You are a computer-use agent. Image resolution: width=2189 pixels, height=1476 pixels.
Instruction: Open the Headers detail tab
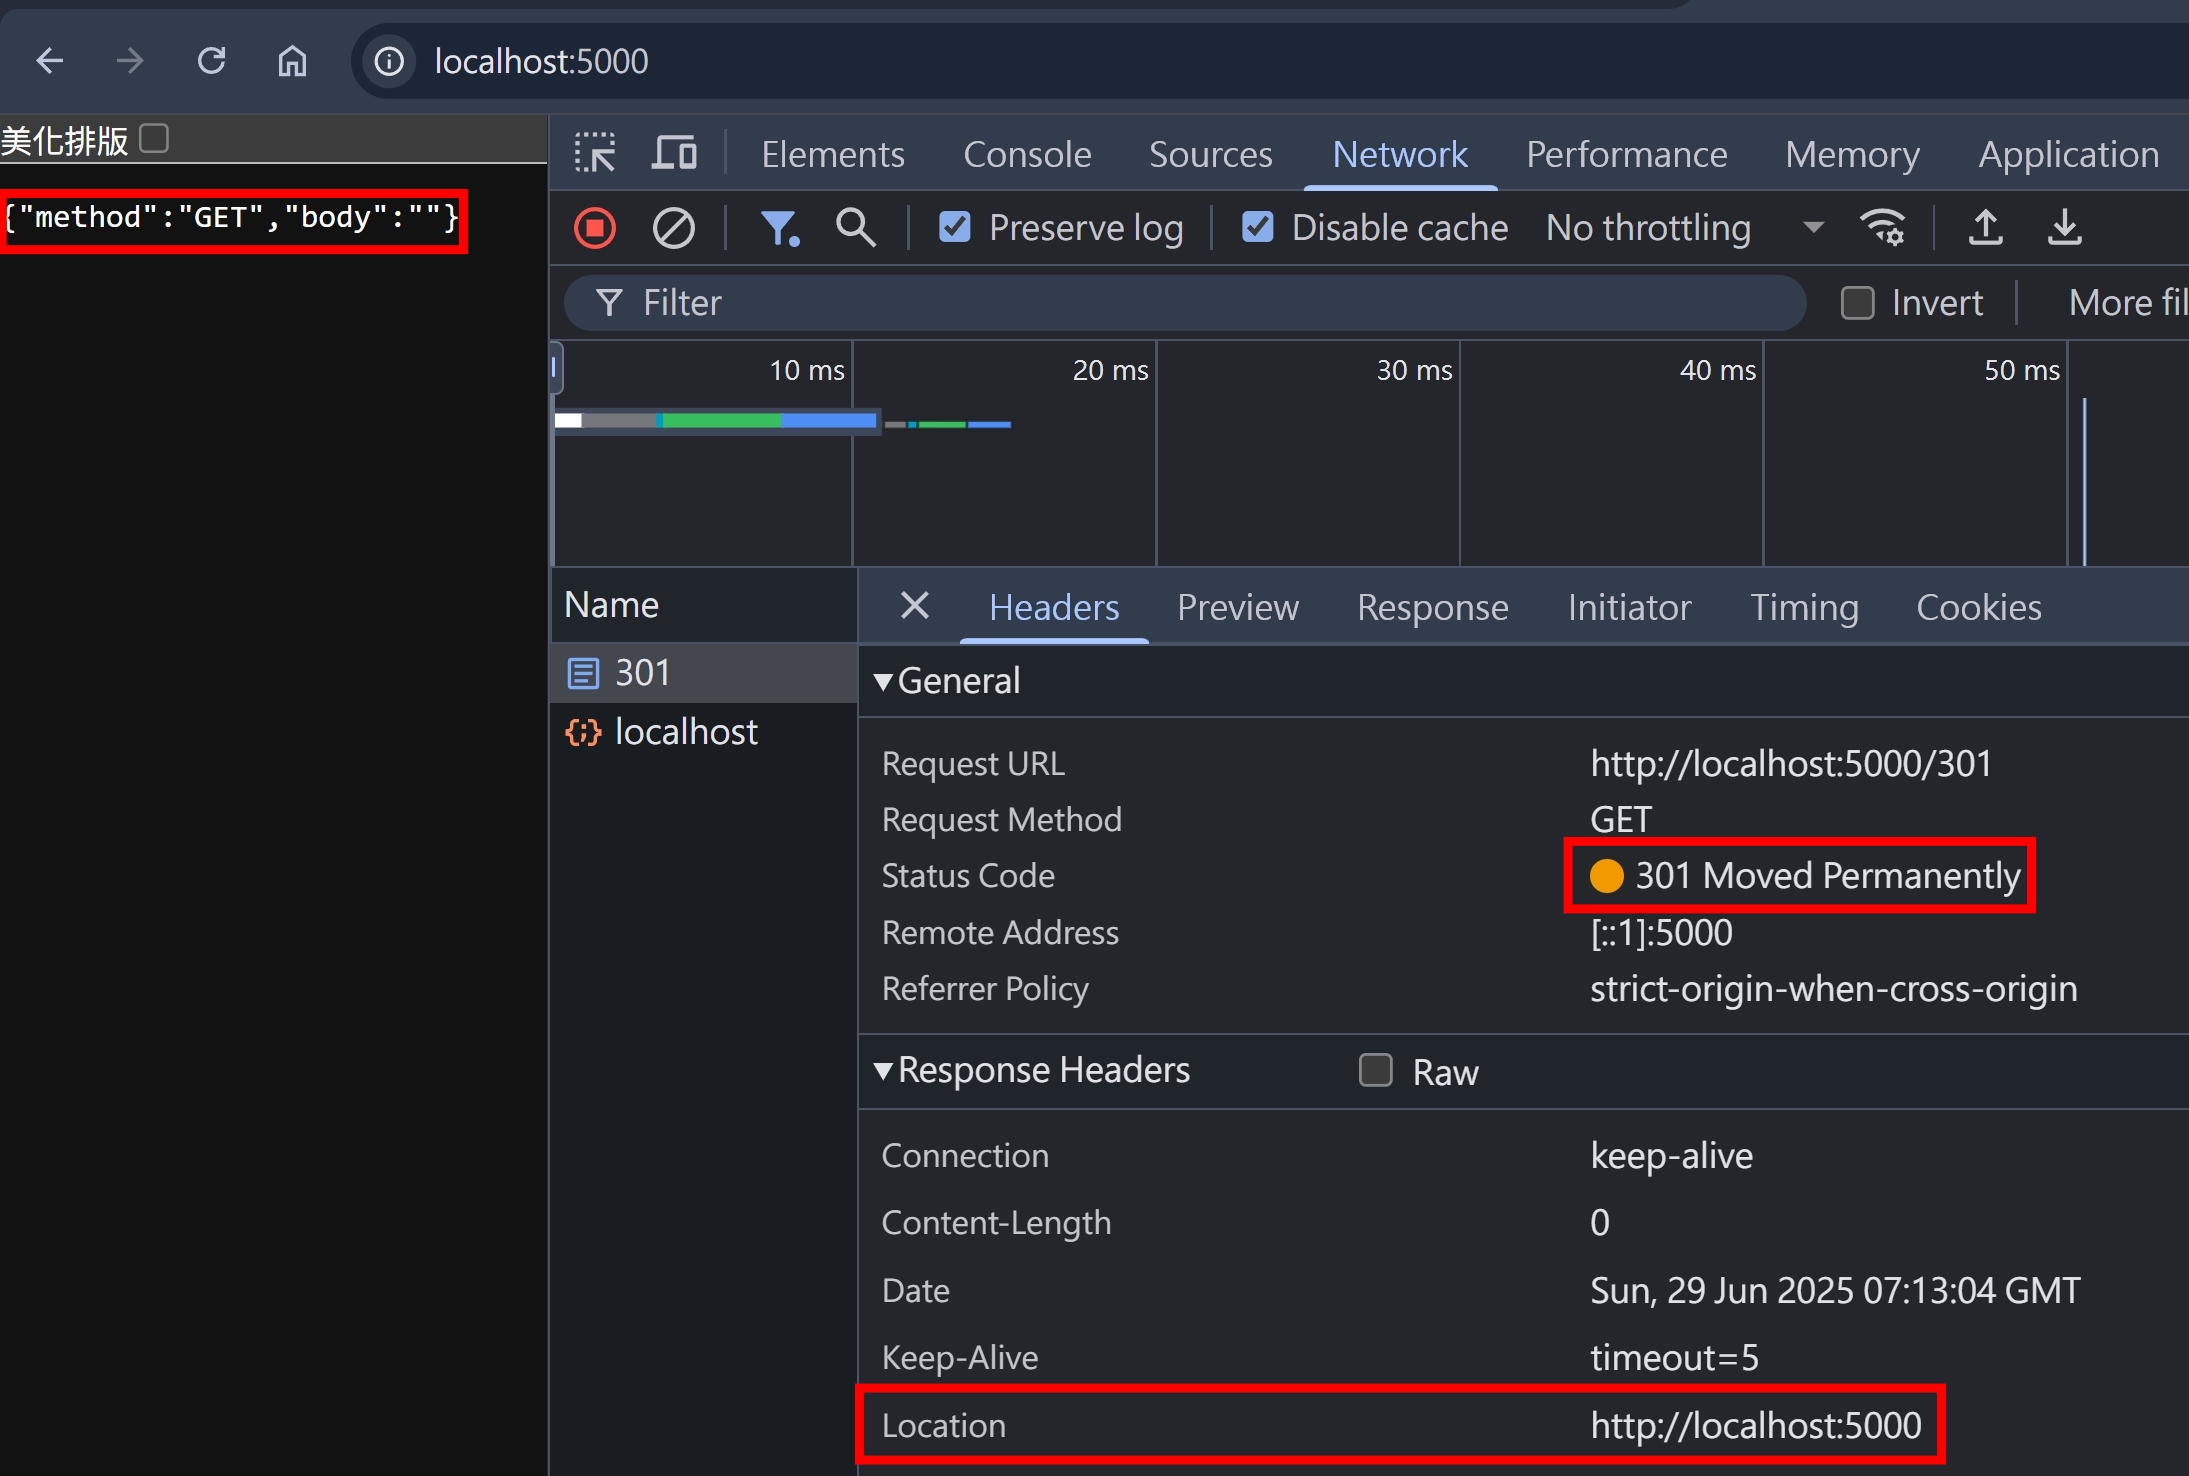point(1054,607)
